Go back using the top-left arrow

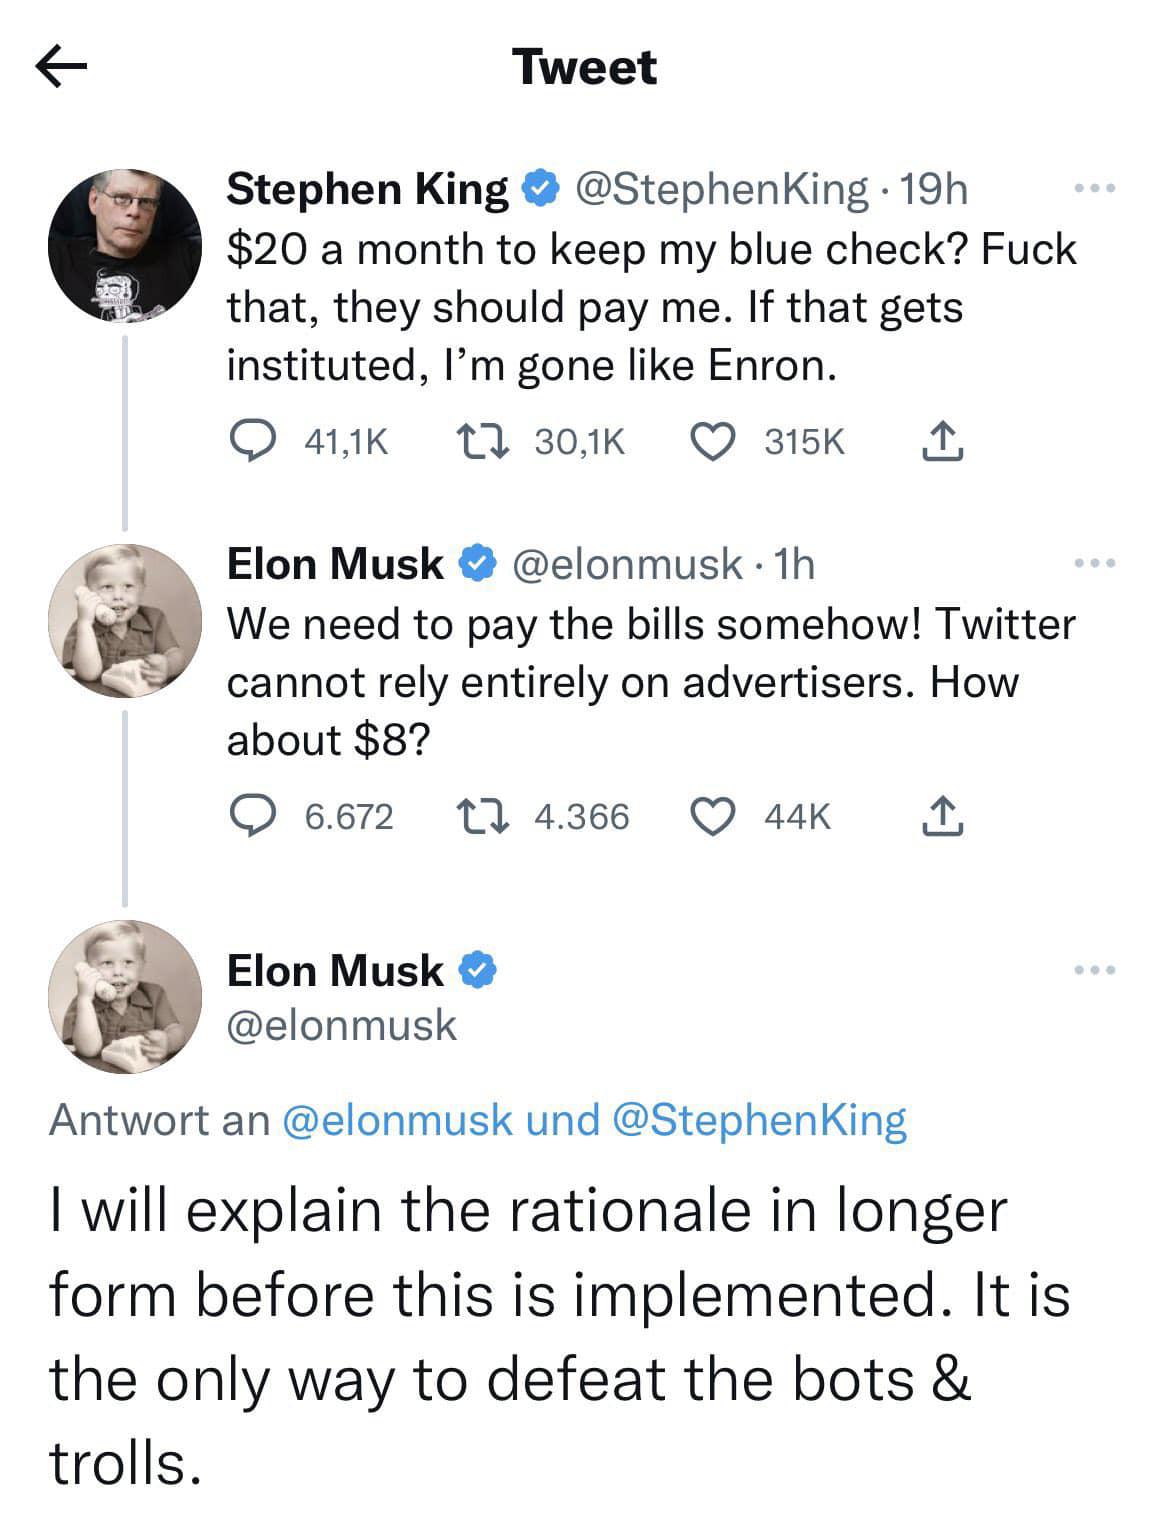[x=62, y=67]
